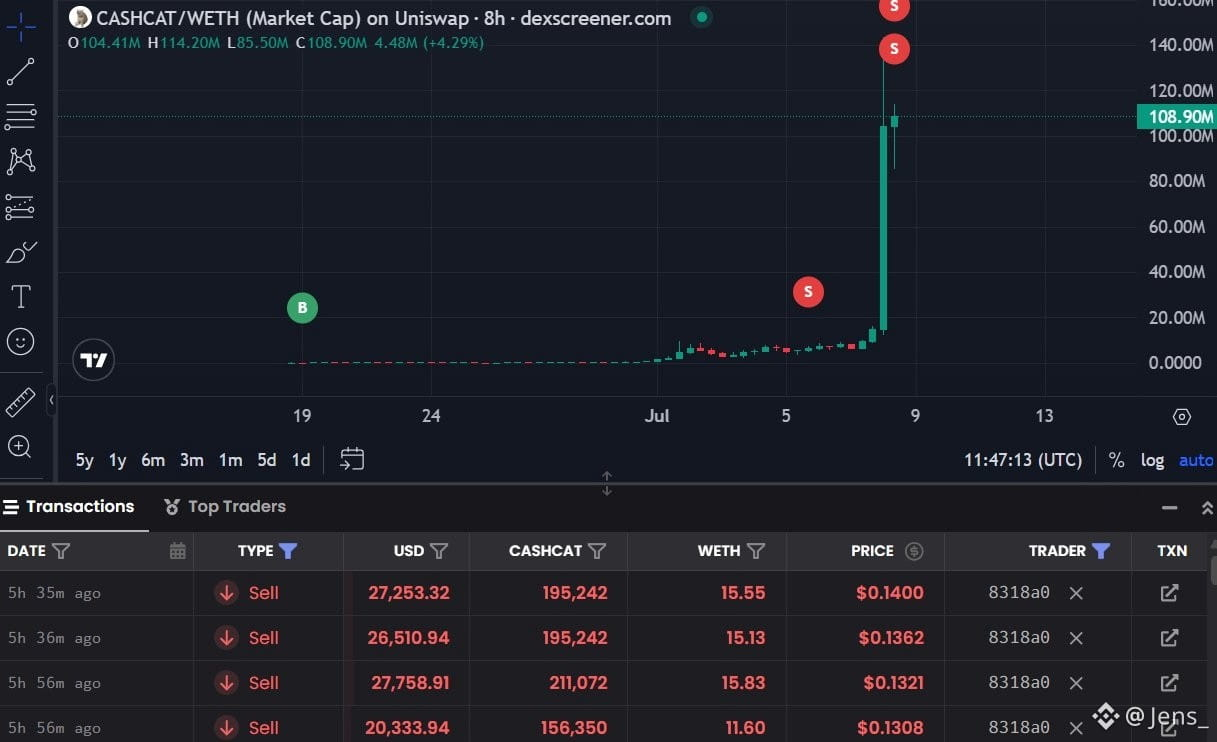The image size is (1217, 742).
Task: Click the WETH amount 15.13
Action: (x=745, y=638)
